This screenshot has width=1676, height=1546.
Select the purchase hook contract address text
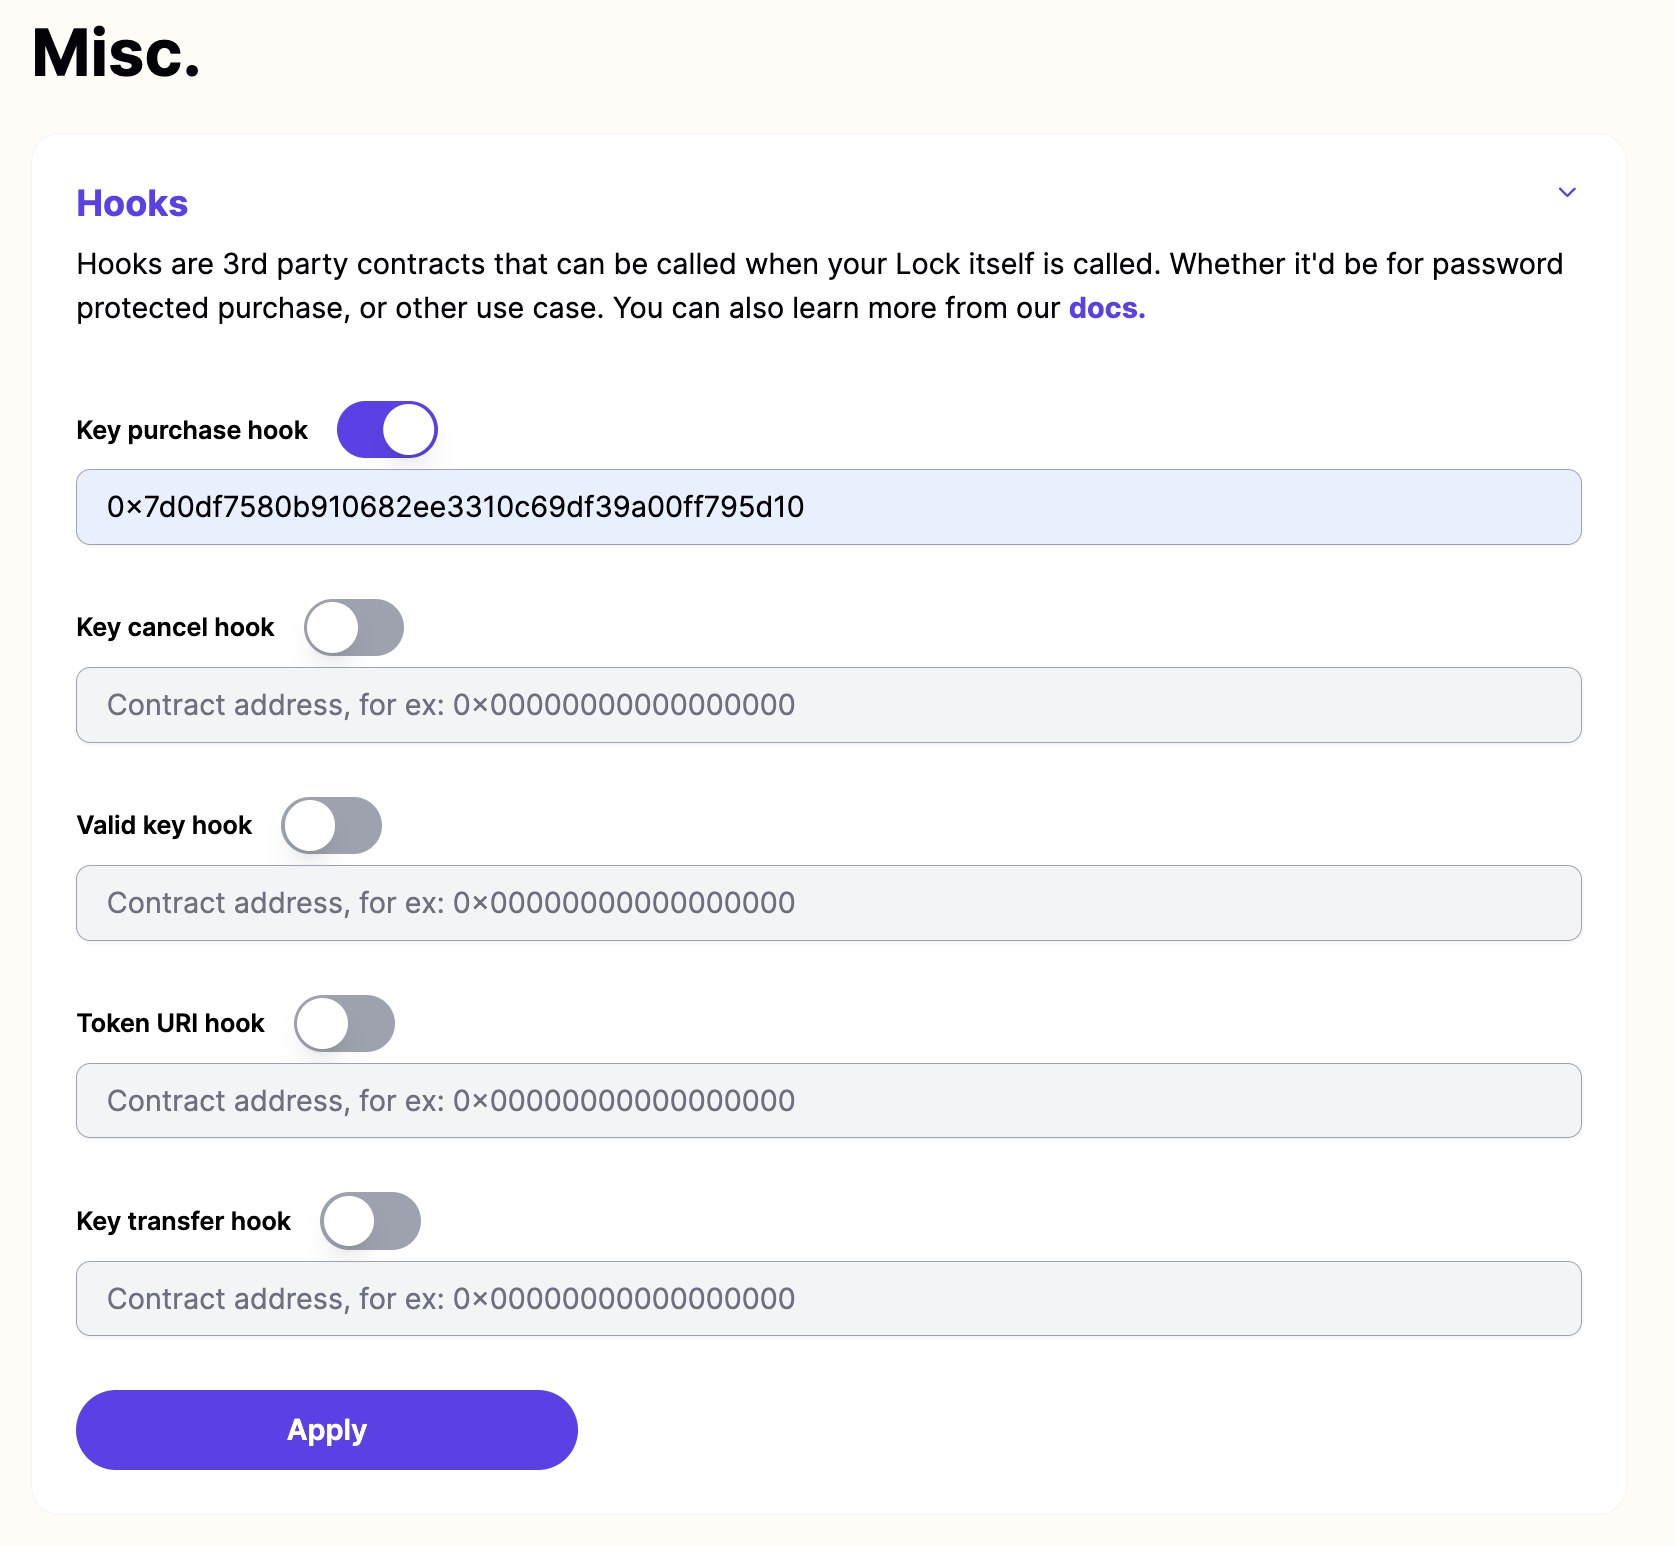point(455,507)
